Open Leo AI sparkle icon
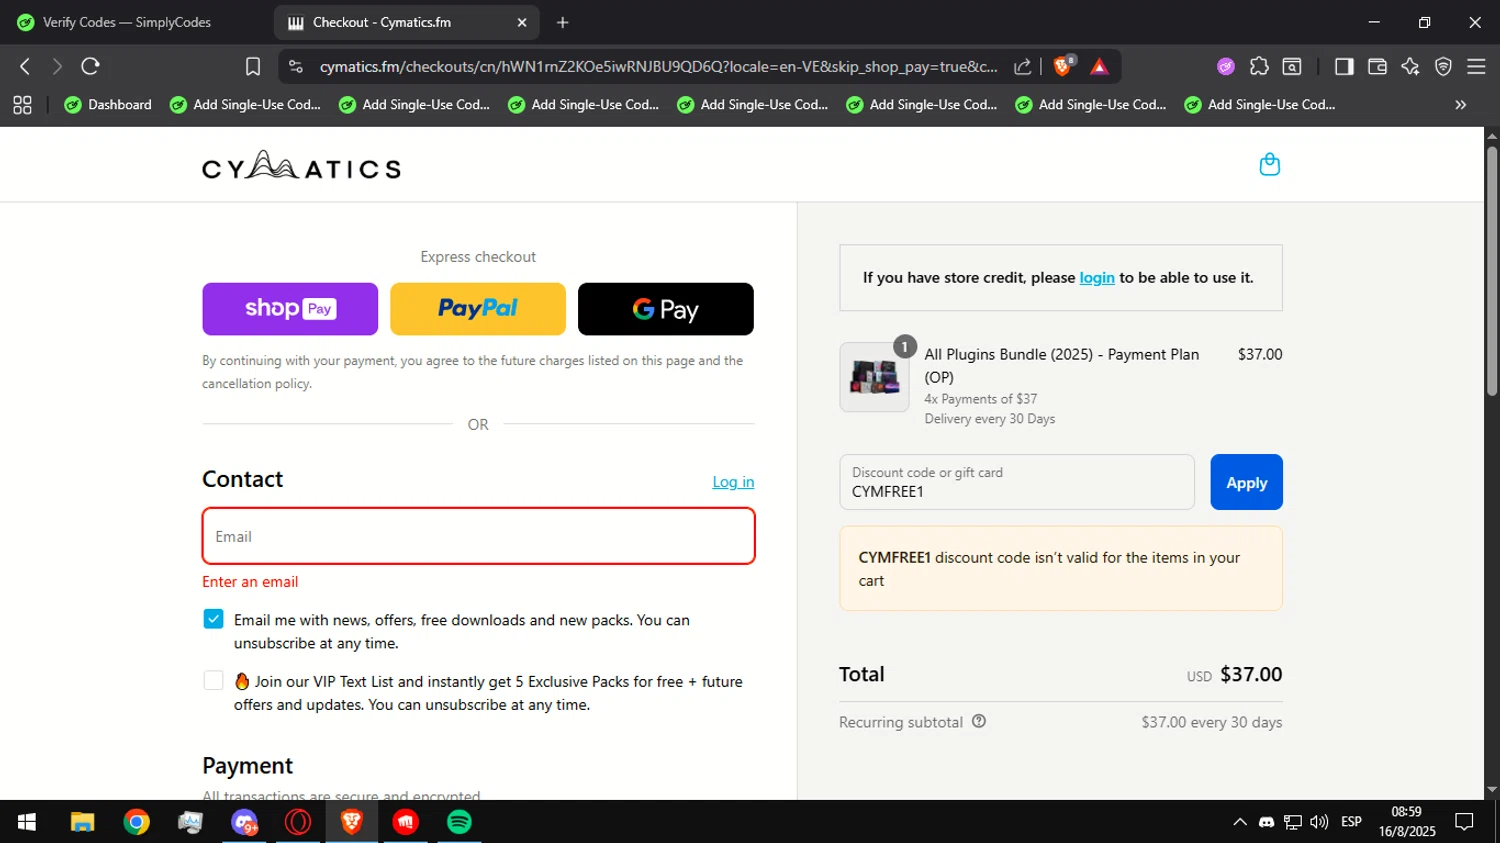The image size is (1500, 843). [1410, 66]
